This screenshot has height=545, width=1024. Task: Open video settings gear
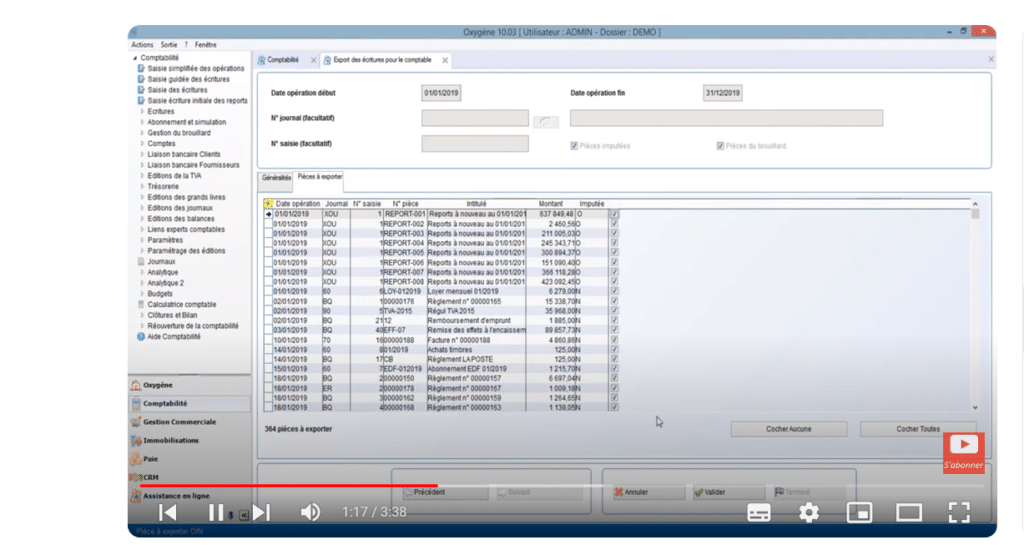808,512
